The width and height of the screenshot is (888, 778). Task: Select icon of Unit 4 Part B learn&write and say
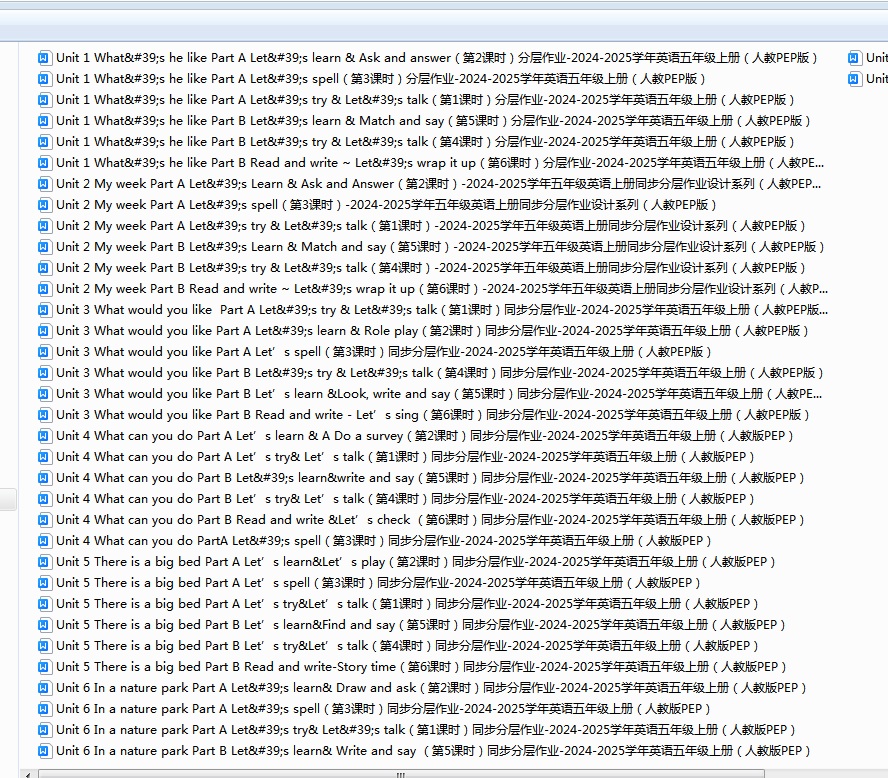click(44, 478)
